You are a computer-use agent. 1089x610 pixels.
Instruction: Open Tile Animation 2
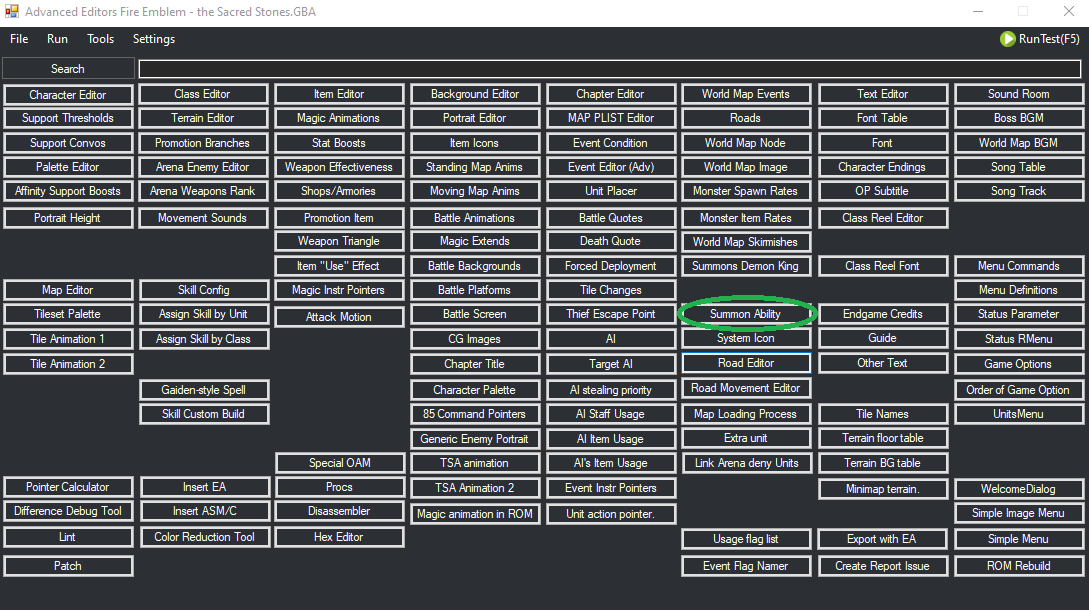click(x=67, y=364)
